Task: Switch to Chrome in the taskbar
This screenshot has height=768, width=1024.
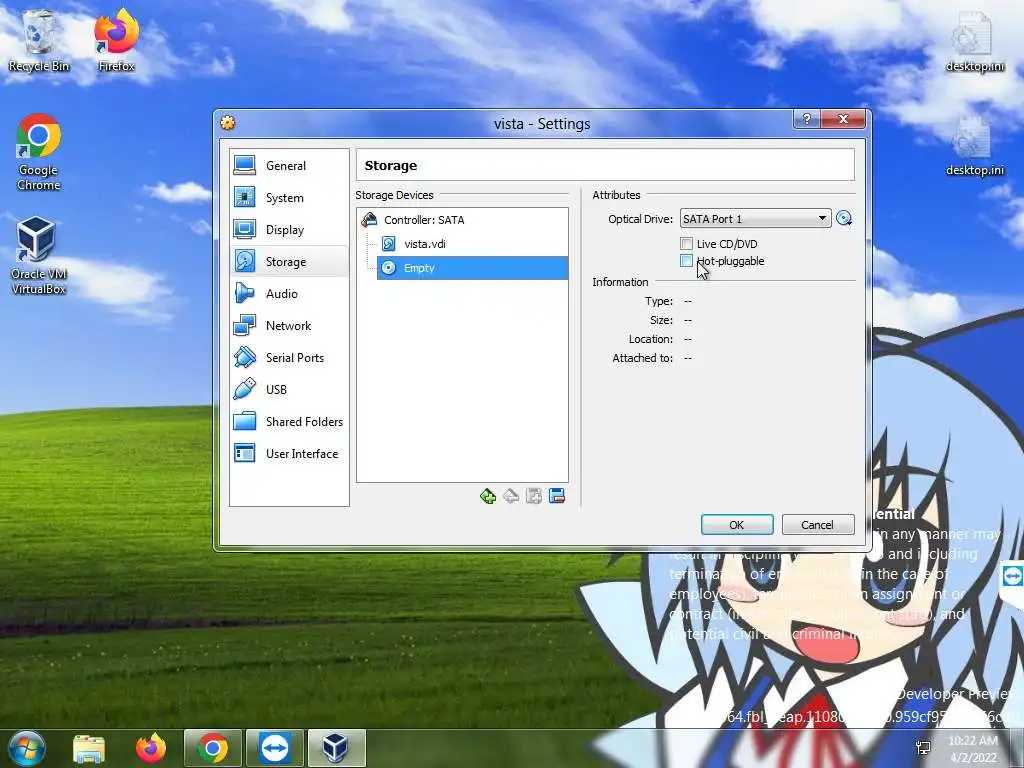Action: [x=213, y=748]
